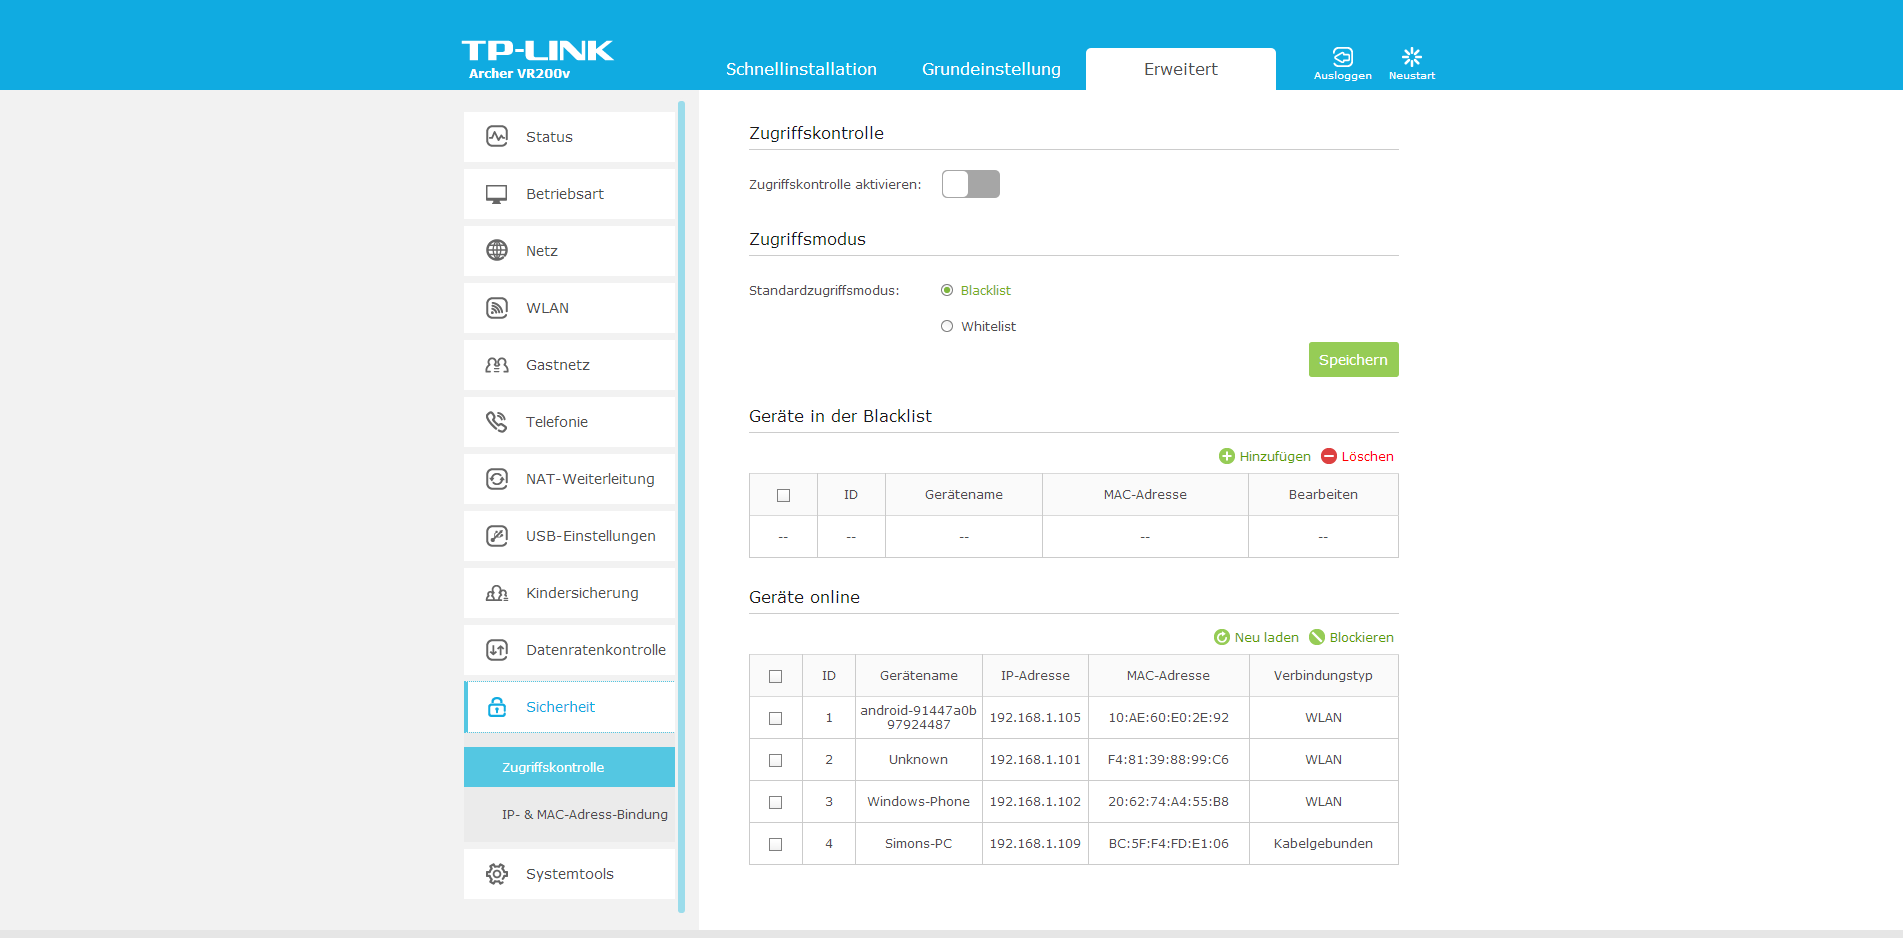The width and height of the screenshot is (1903, 938).
Task: Open the Schnellinstallation tab
Action: point(801,69)
